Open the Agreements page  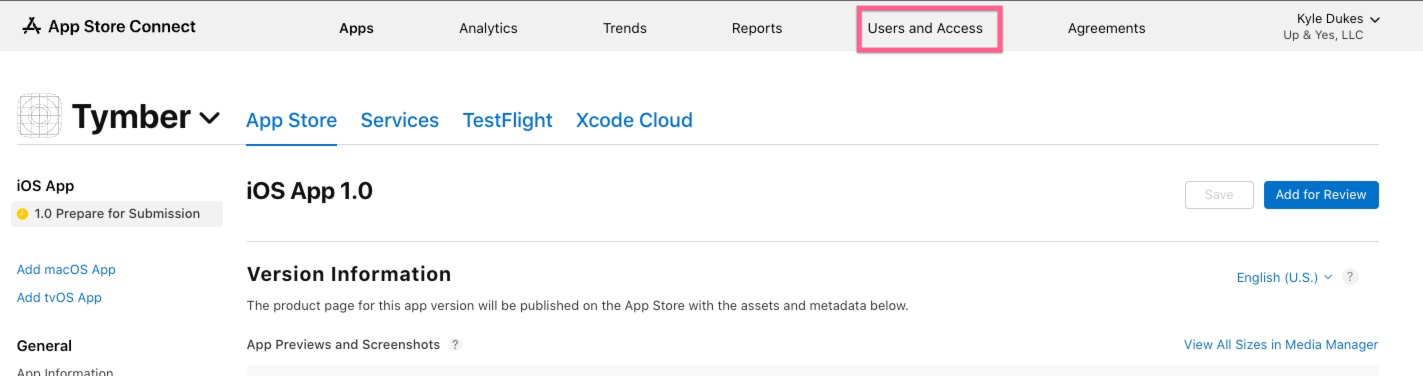pyautogui.click(x=1106, y=28)
